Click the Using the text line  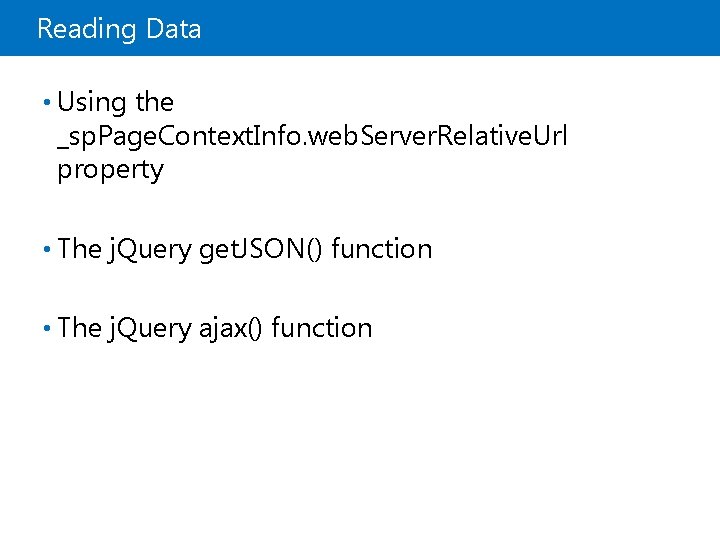pos(116,102)
